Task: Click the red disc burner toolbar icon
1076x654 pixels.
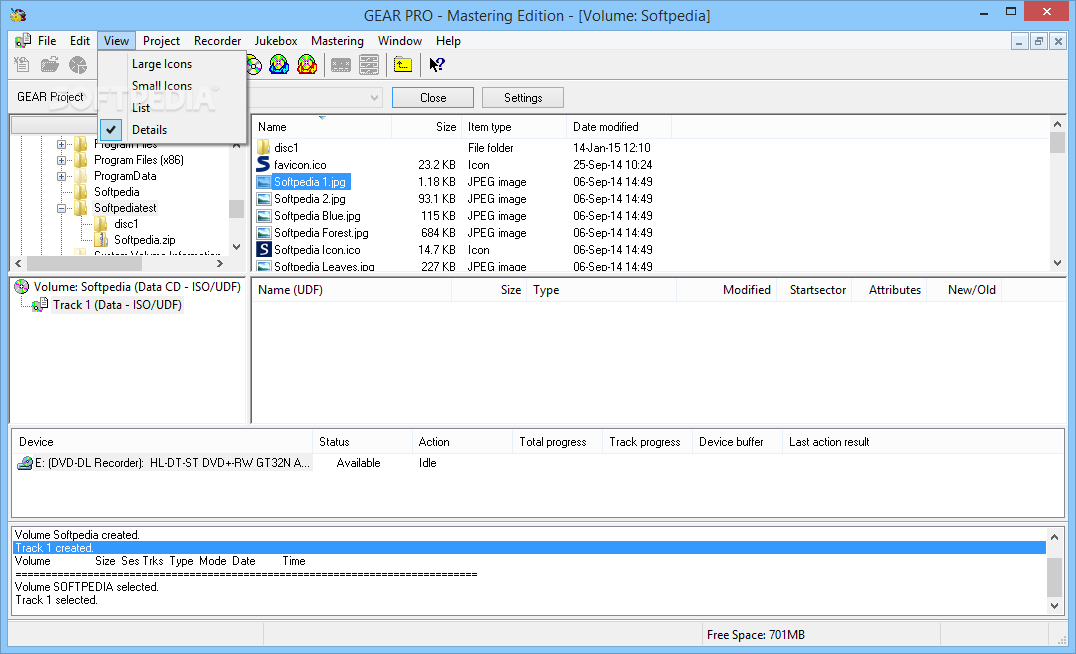Action: (307, 65)
